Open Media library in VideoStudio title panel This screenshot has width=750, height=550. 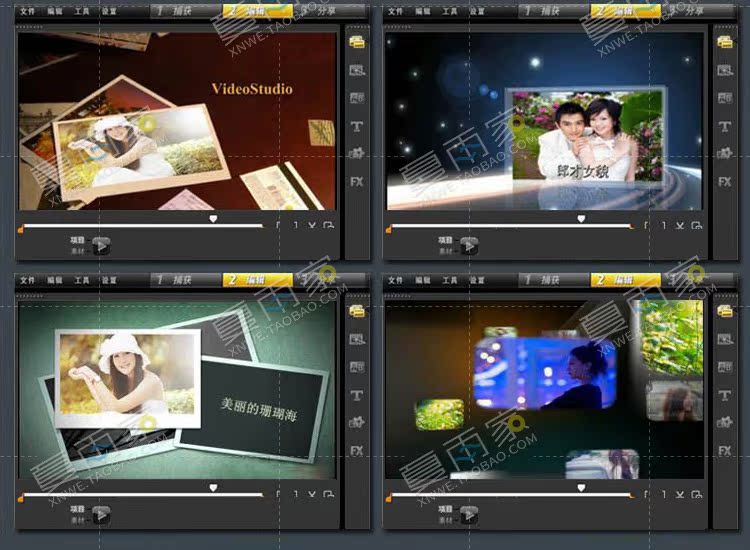tap(357, 43)
